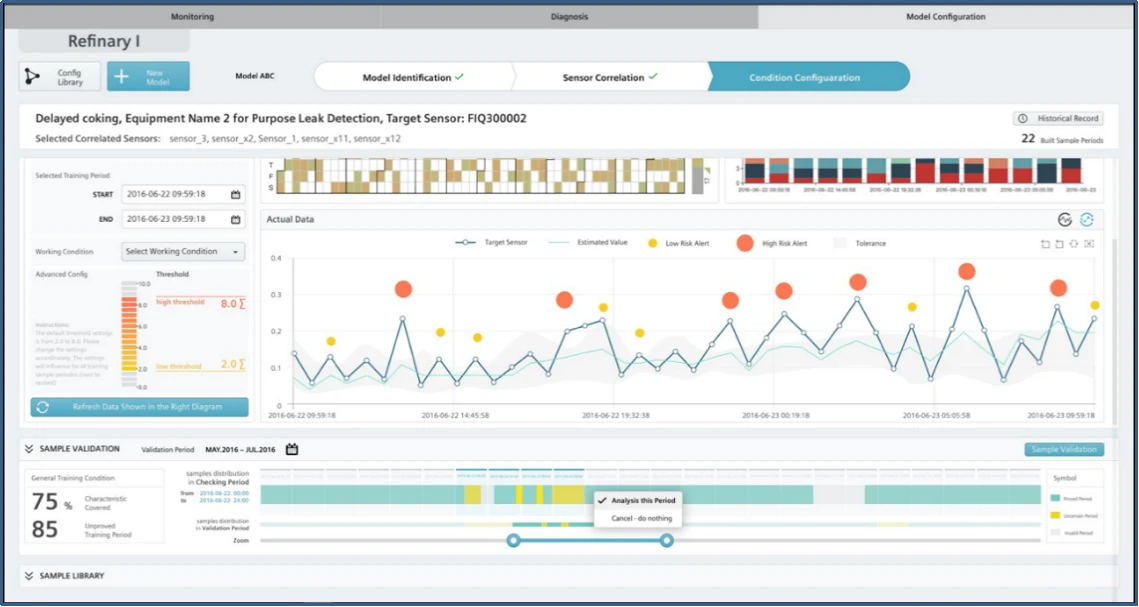
Task: Expand the Sample Library section
Action: (x=30, y=576)
